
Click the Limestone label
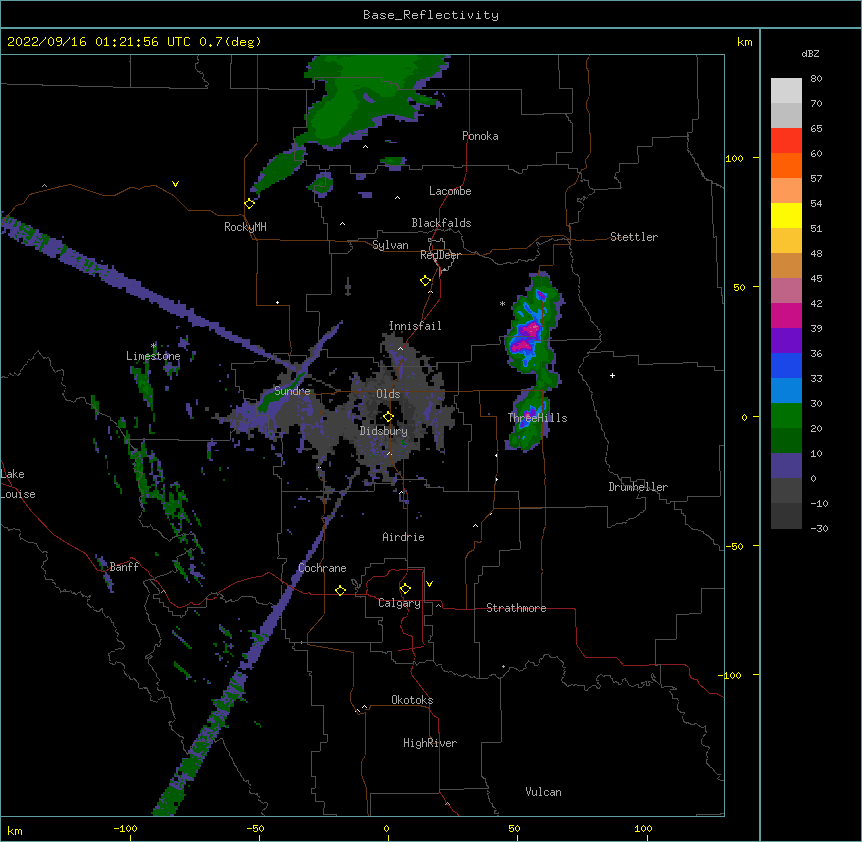pos(153,356)
